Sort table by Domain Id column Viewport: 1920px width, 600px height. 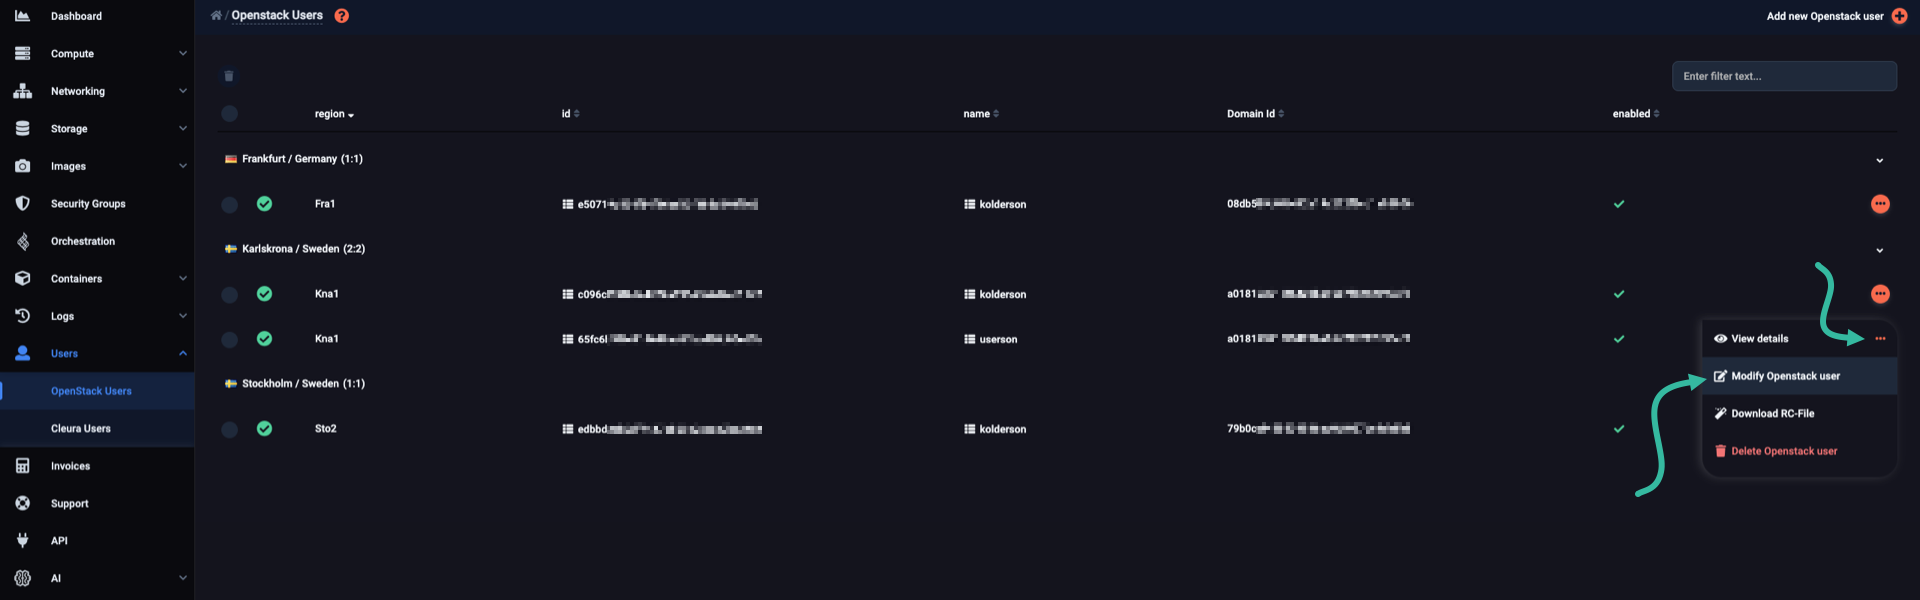(x=1255, y=114)
